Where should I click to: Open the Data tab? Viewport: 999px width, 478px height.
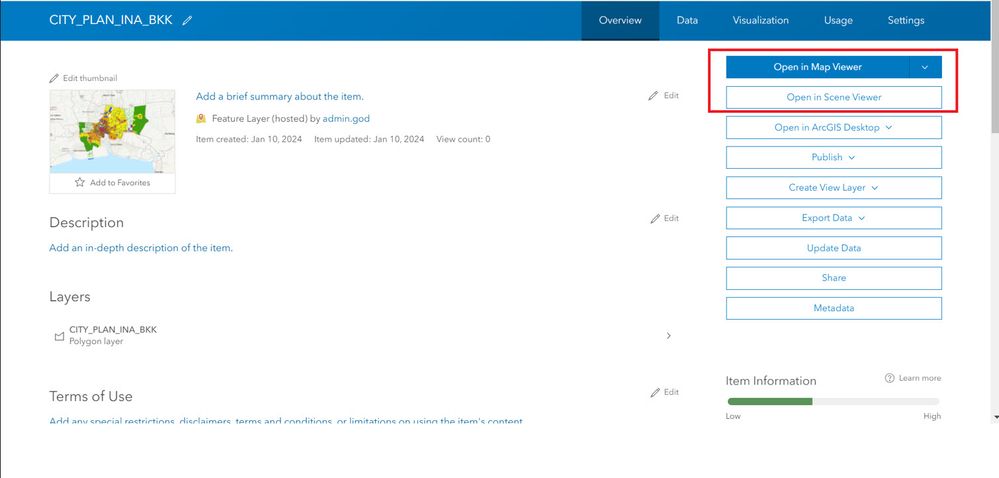(687, 20)
